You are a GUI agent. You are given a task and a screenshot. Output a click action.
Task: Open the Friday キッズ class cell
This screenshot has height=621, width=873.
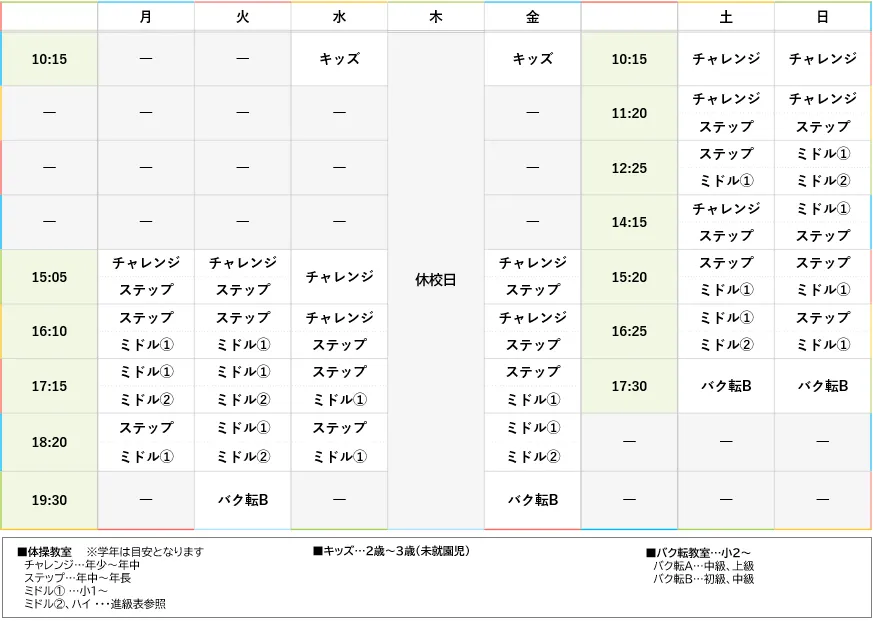pyautogui.click(x=532, y=59)
